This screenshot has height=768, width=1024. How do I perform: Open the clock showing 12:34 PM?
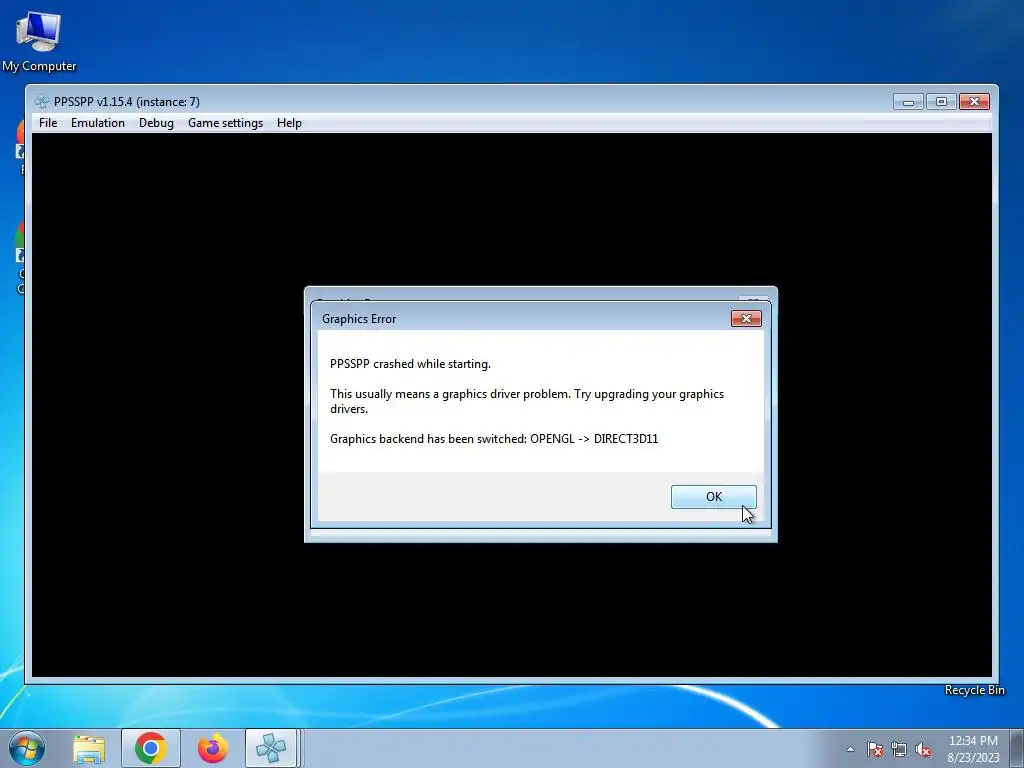(973, 748)
